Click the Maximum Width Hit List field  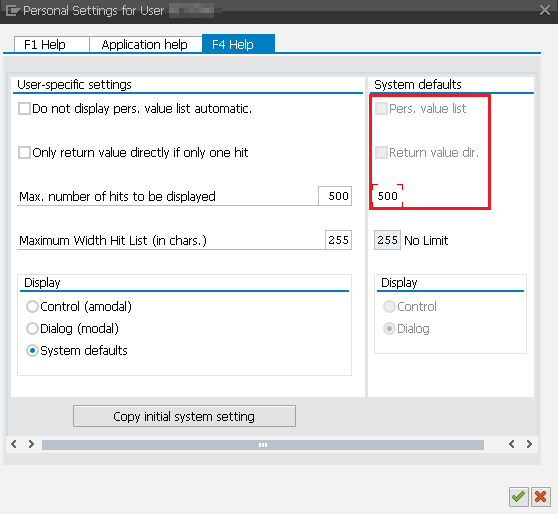[338, 240]
